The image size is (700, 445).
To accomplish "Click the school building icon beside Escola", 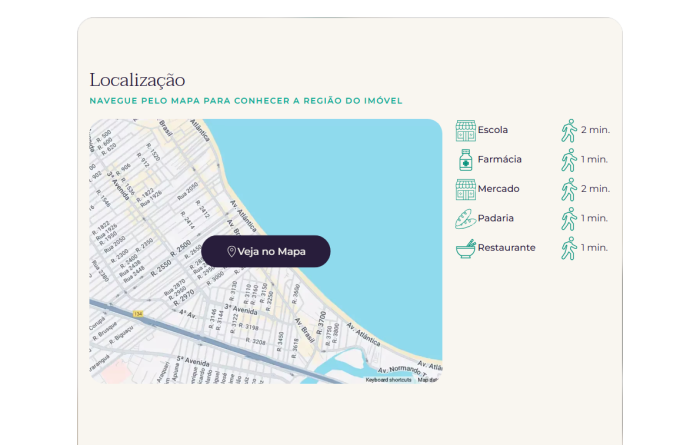I will 465,130.
